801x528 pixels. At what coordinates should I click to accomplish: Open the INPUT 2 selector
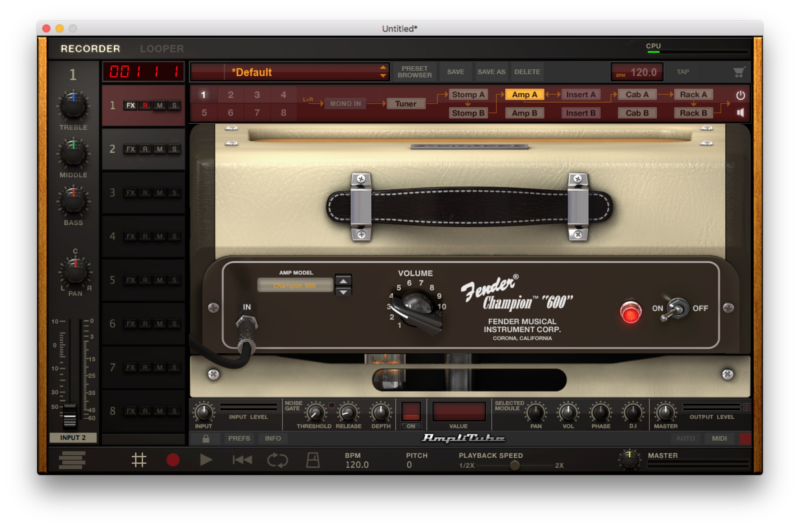click(x=73, y=438)
